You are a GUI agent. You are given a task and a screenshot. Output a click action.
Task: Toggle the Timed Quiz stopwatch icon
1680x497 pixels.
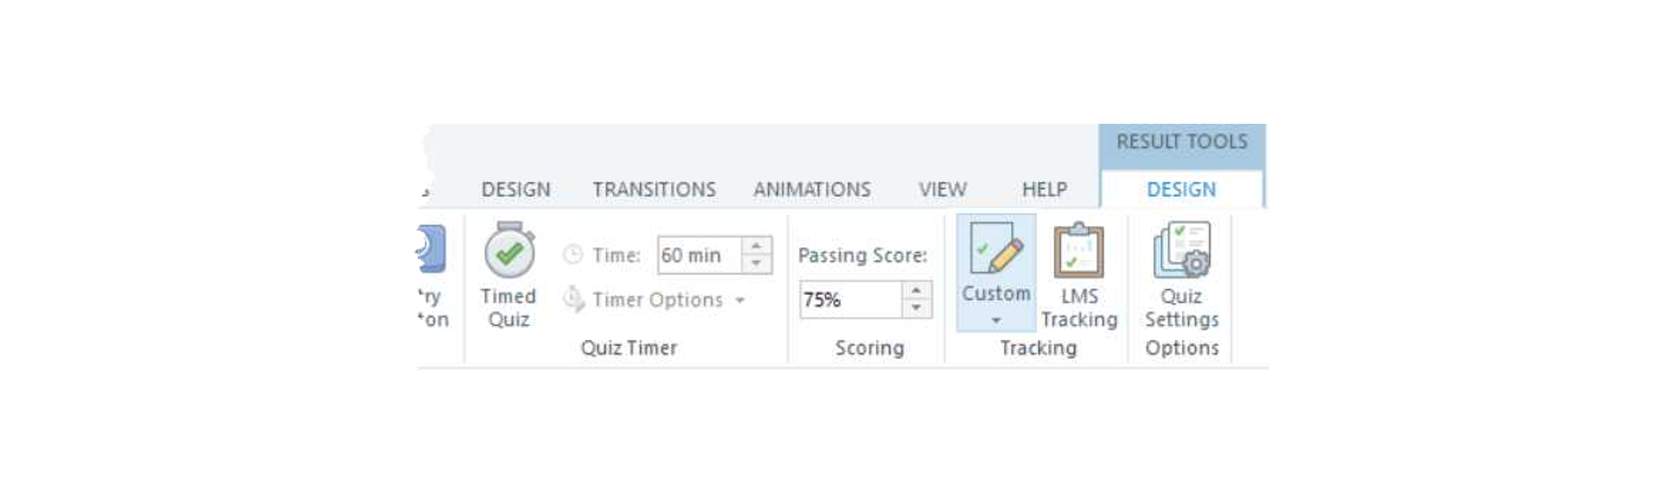tap(509, 250)
